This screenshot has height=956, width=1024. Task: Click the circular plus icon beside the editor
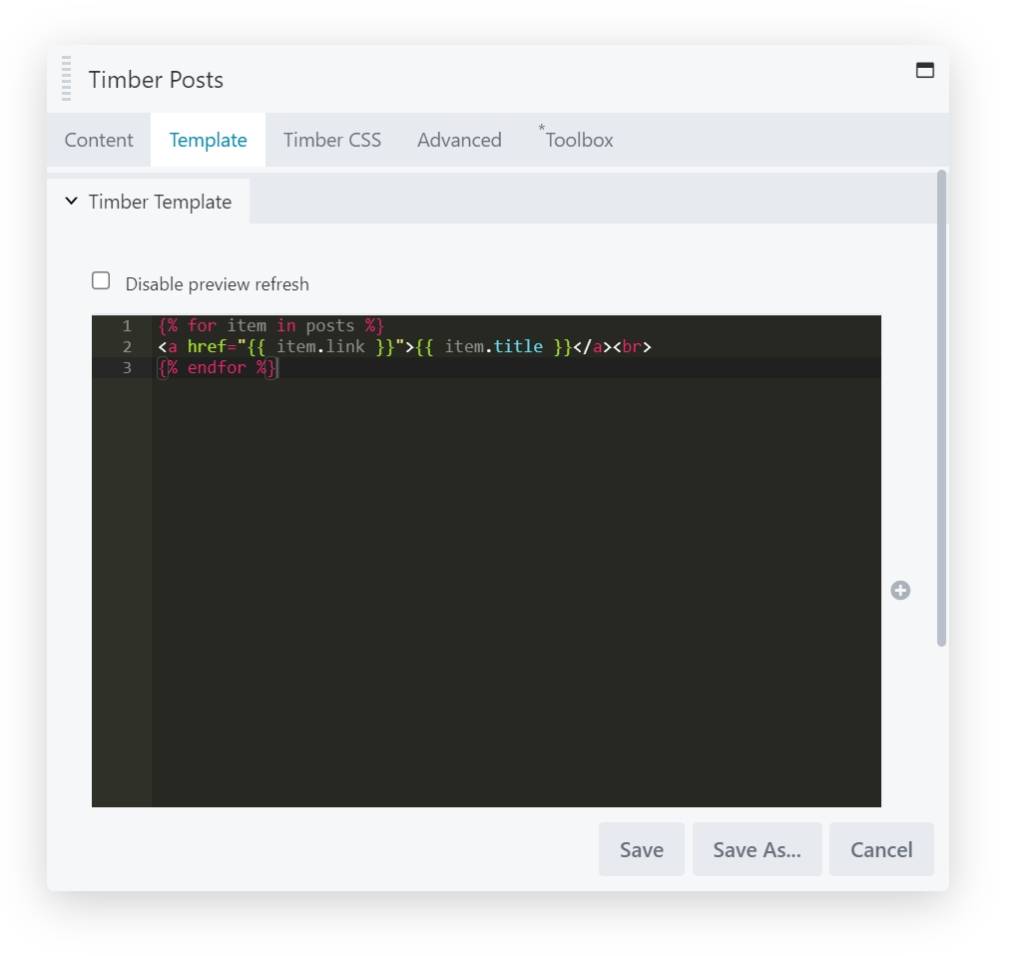coord(899,590)
